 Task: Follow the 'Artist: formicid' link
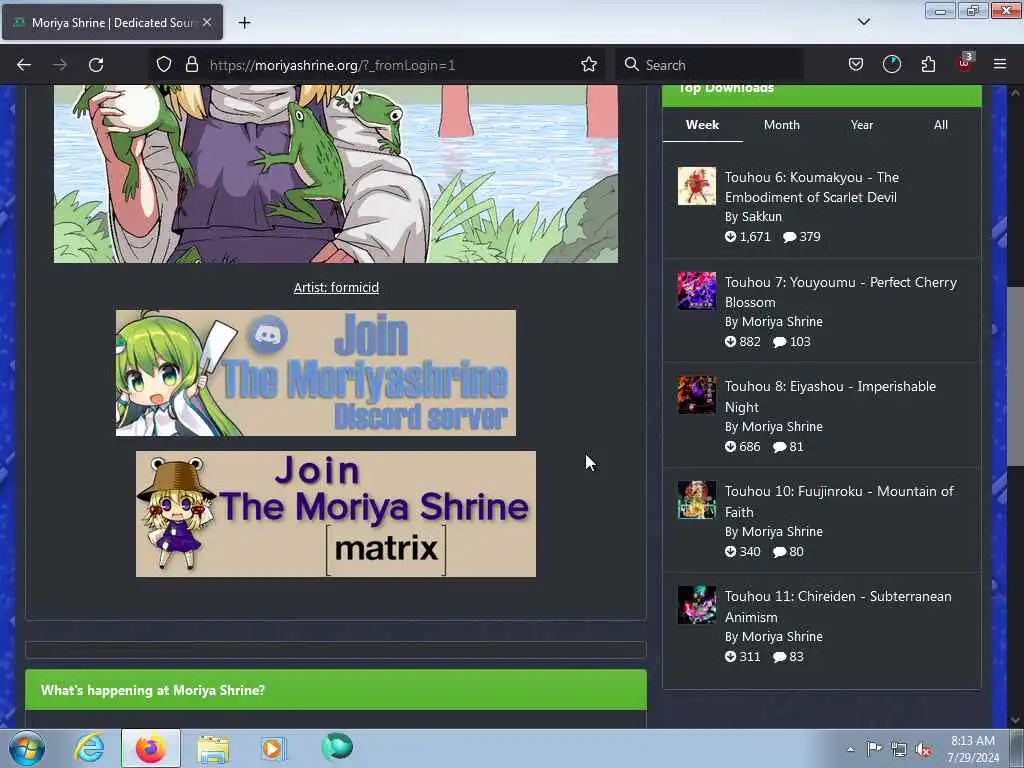pos(336,287)
